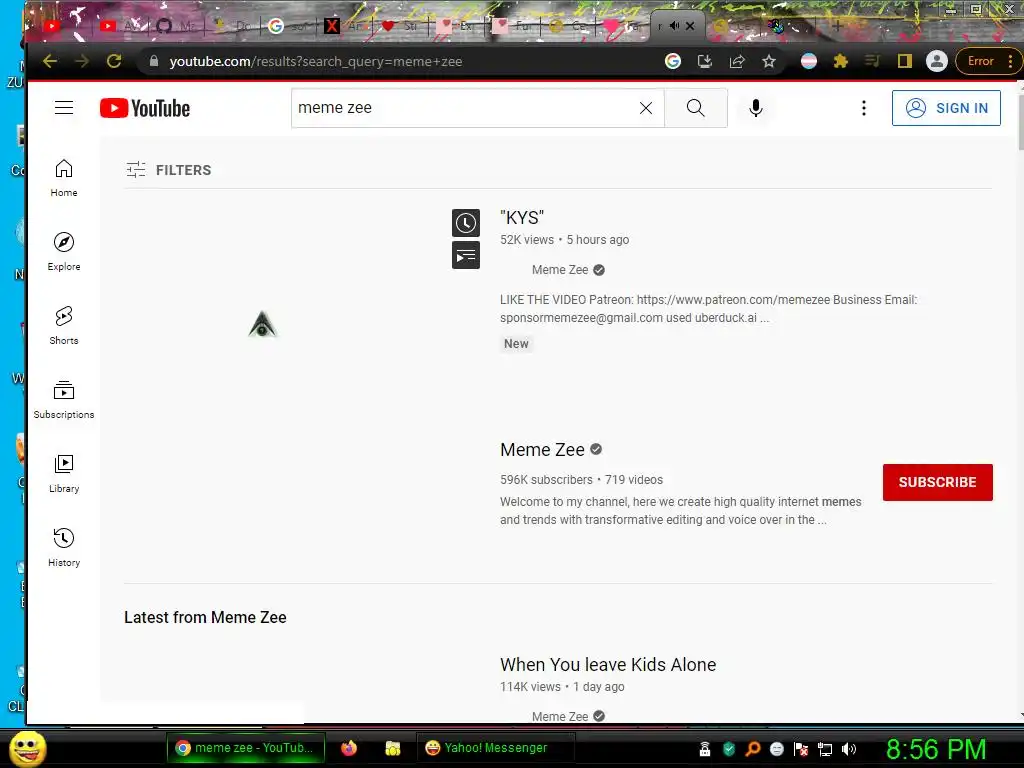This screenshot has height=768, width=1024.
Task: Toggle the browser side panel
Action: tap(904, 61)
